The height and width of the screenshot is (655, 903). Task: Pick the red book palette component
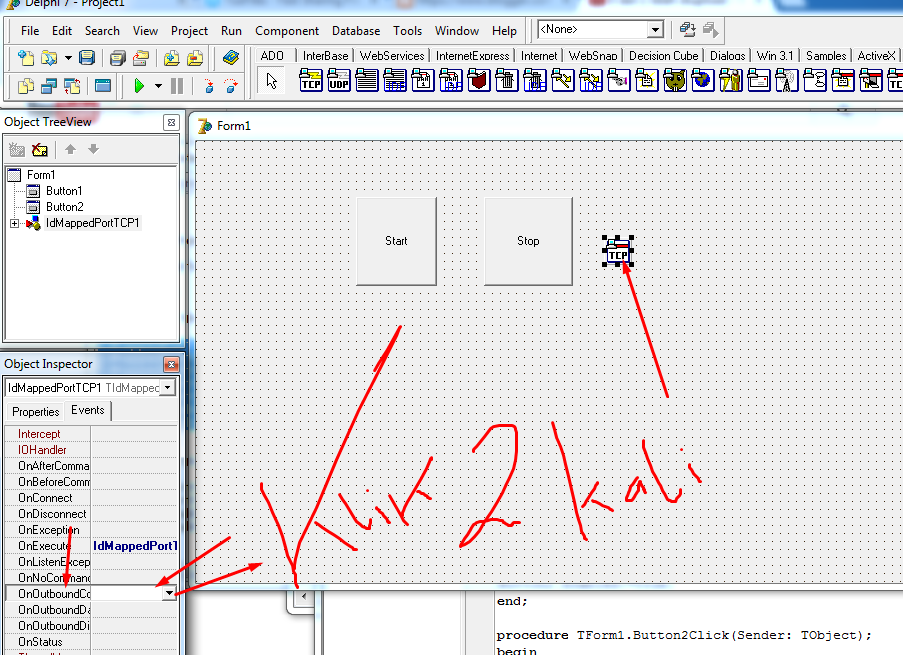click(479, 81)
